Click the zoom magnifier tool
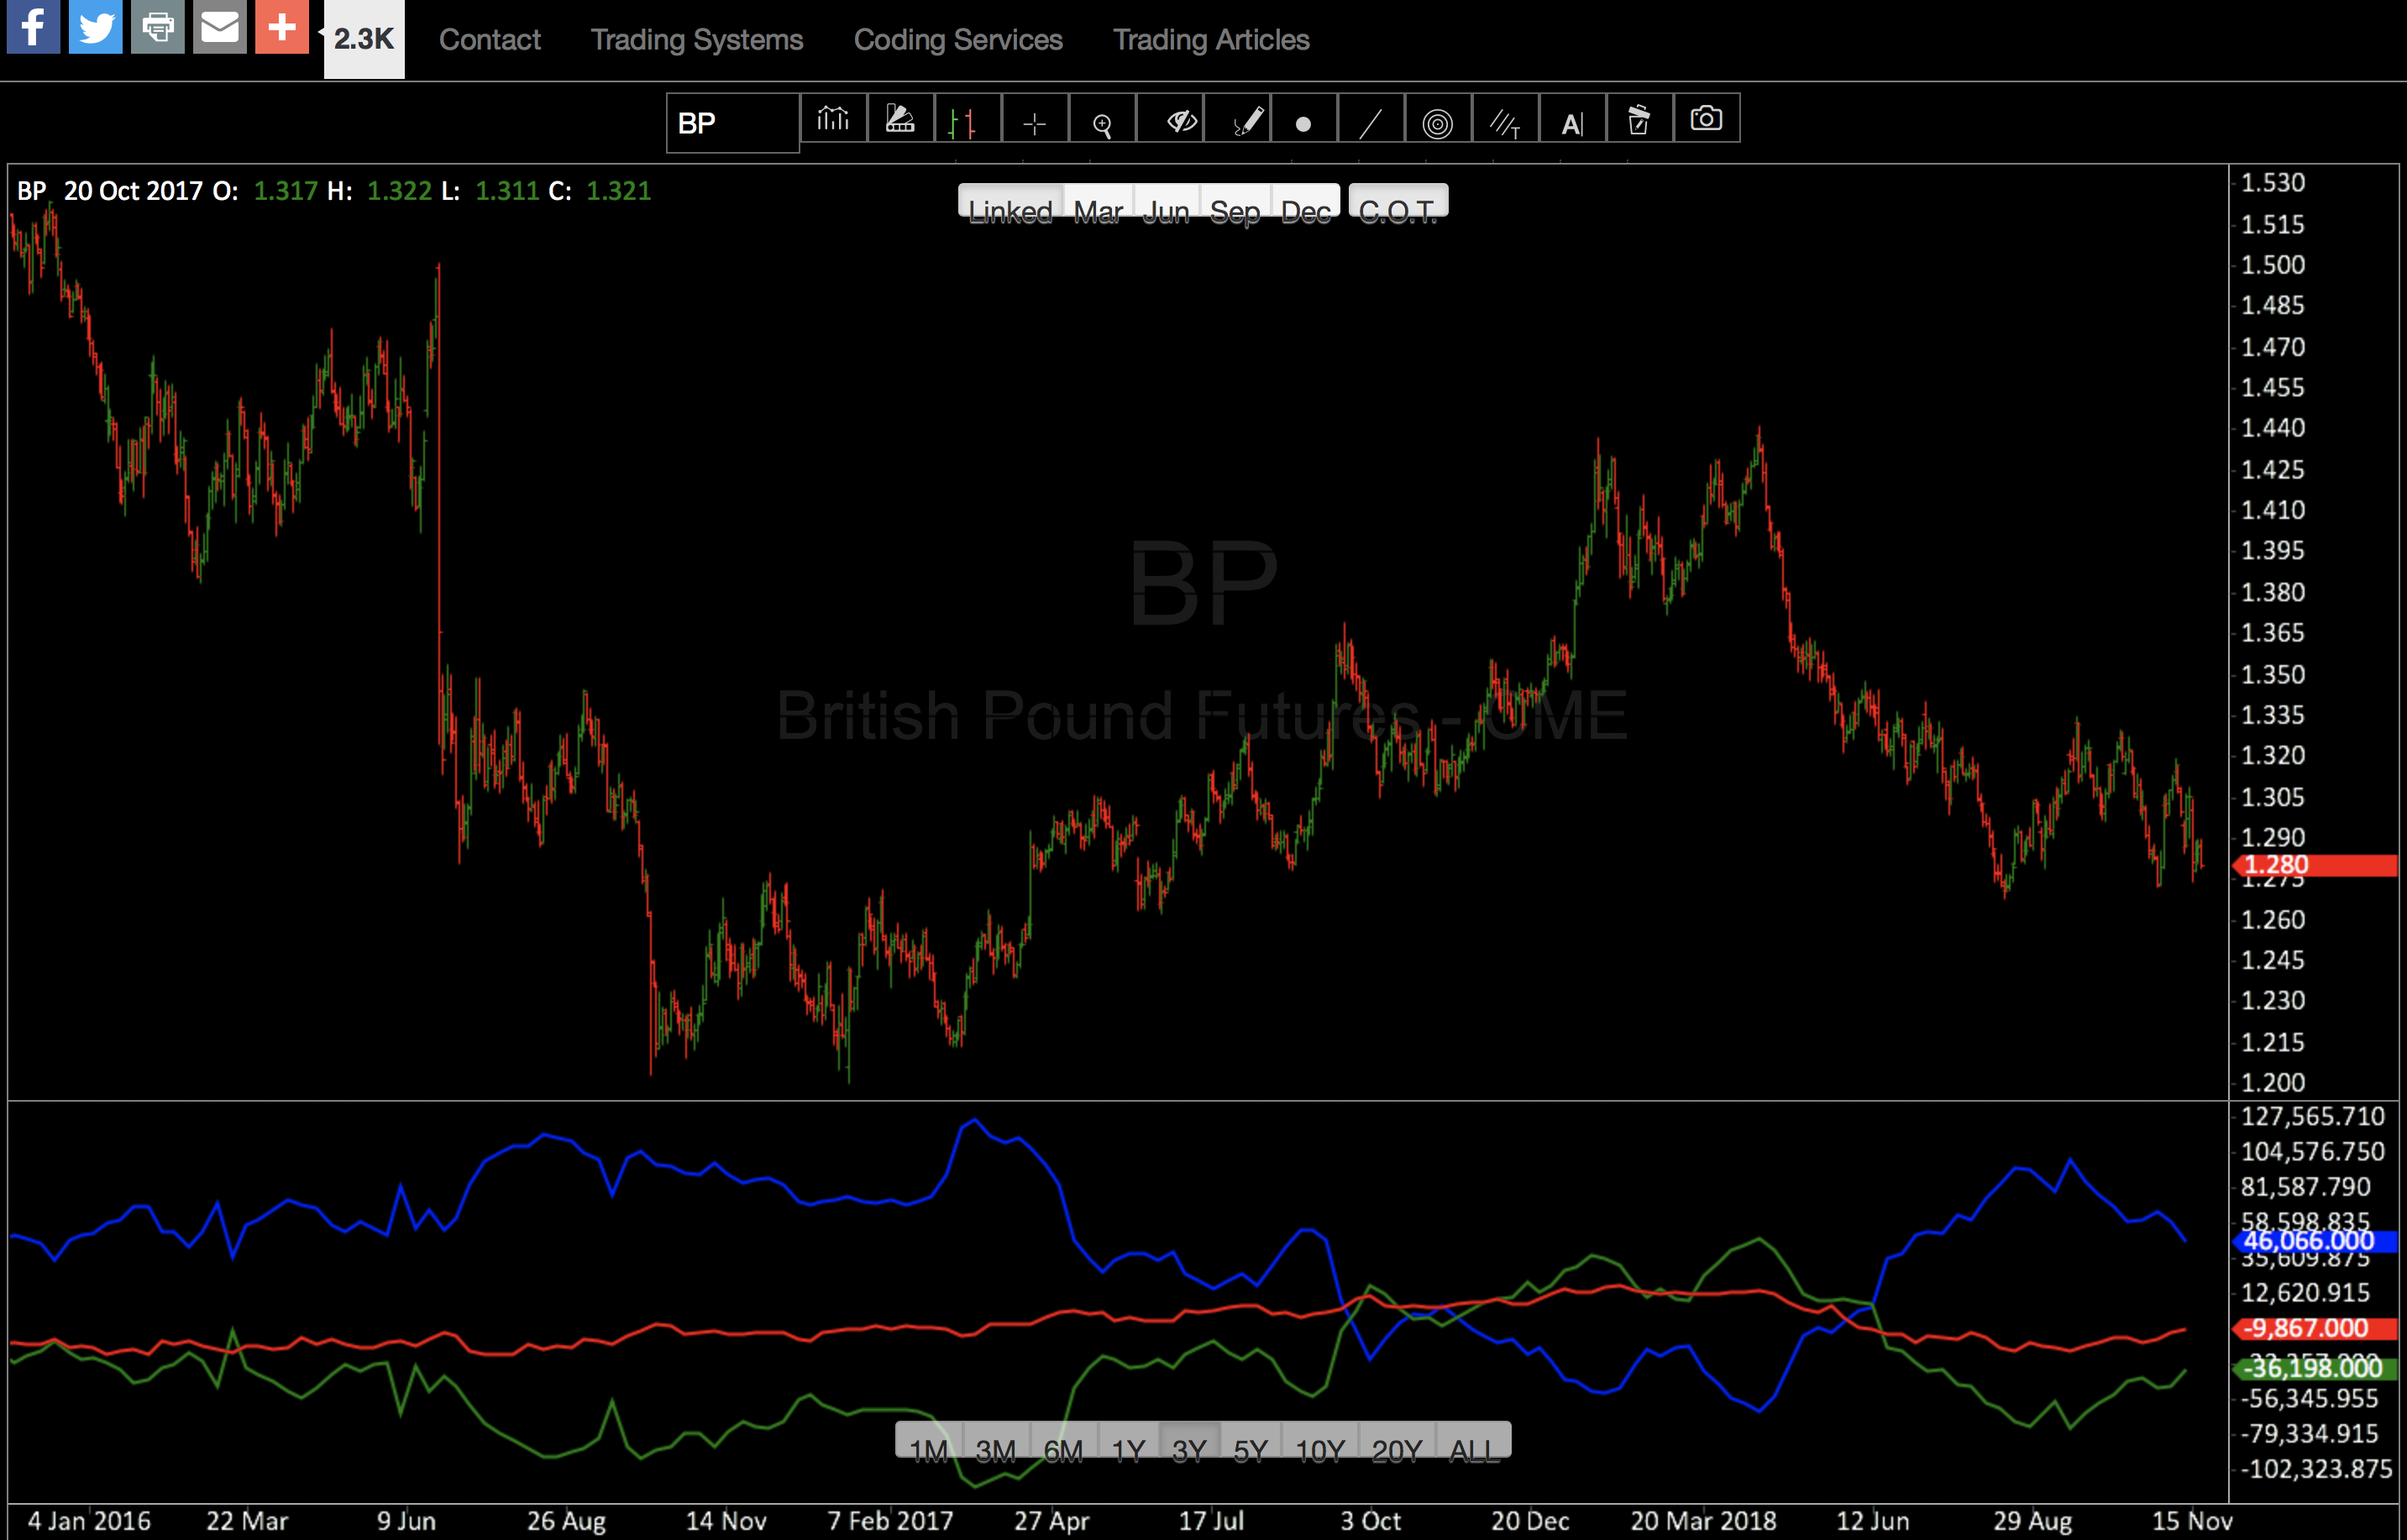Screen dimensions: 2407x1540 tap(1102, 122)
